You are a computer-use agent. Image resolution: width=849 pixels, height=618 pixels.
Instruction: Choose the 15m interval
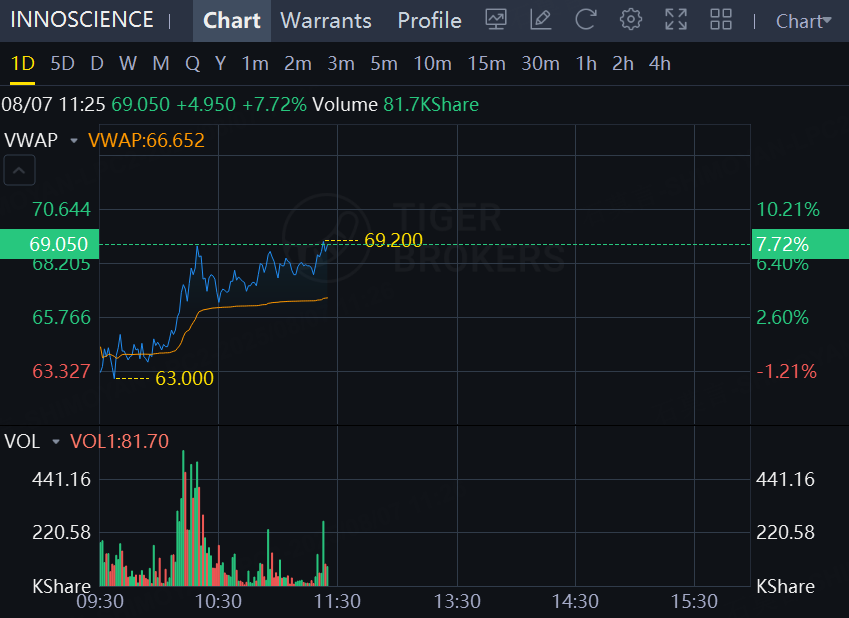point(486,64)
